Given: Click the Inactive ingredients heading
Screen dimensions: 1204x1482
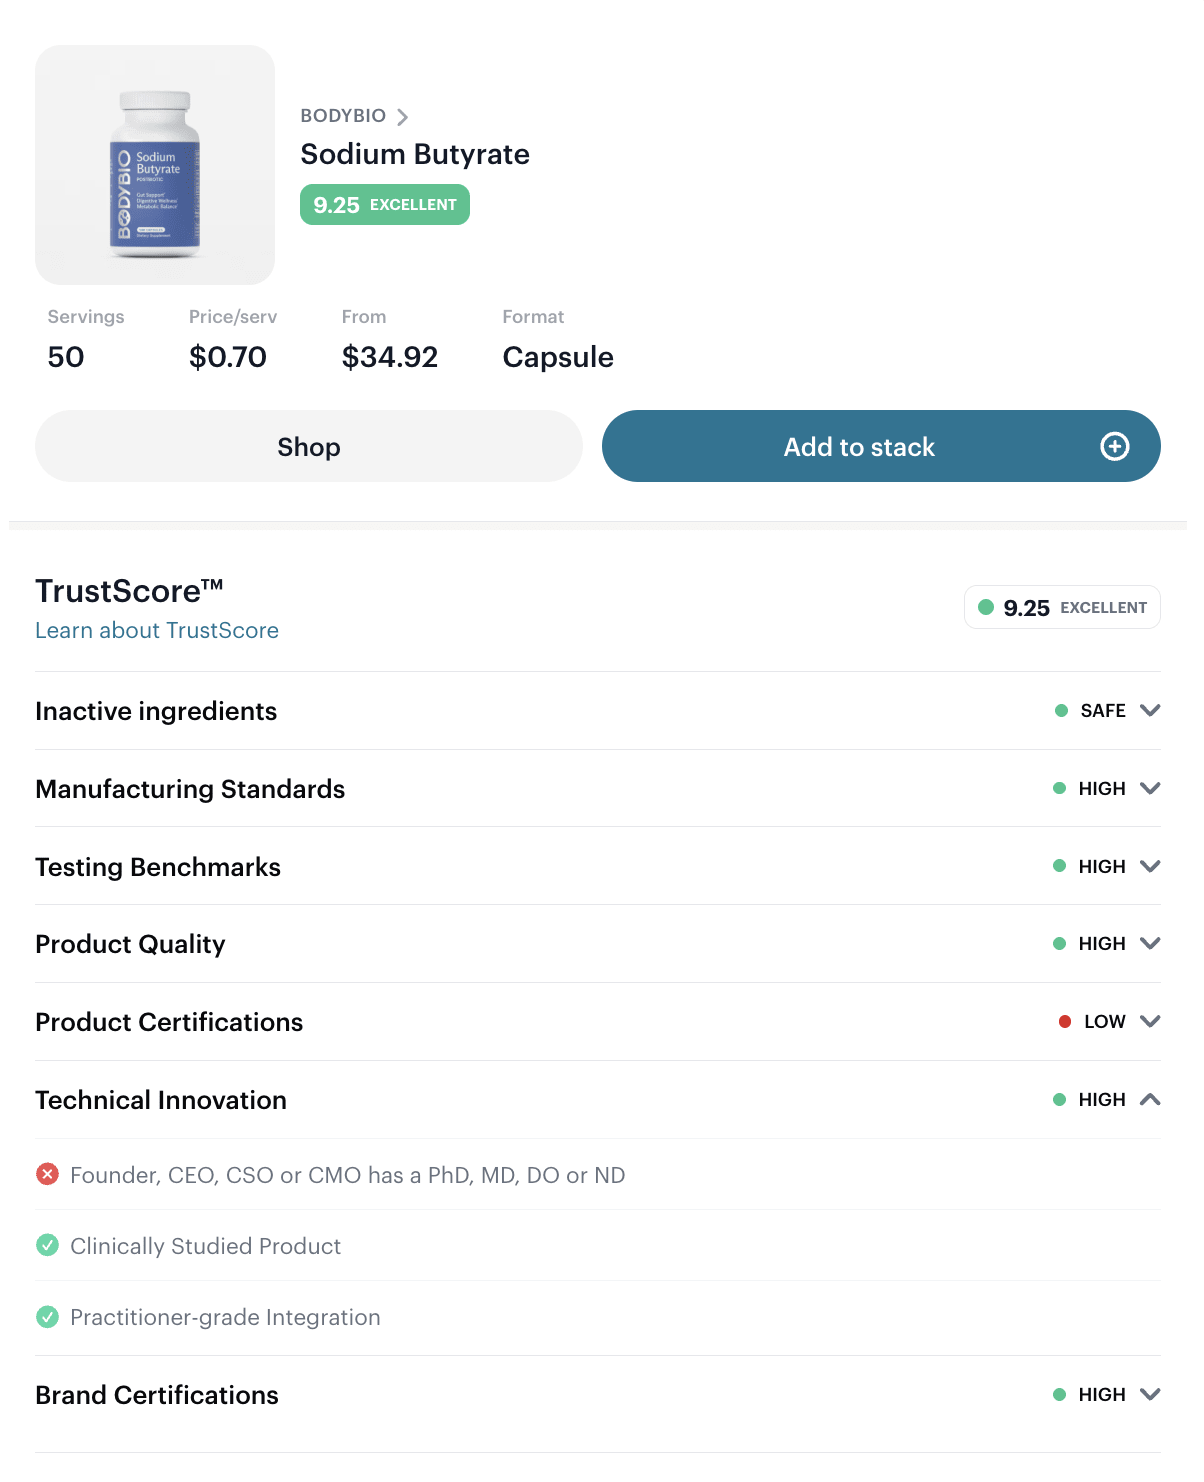Looking at the screenshot, I should click(x=156, y=711).
